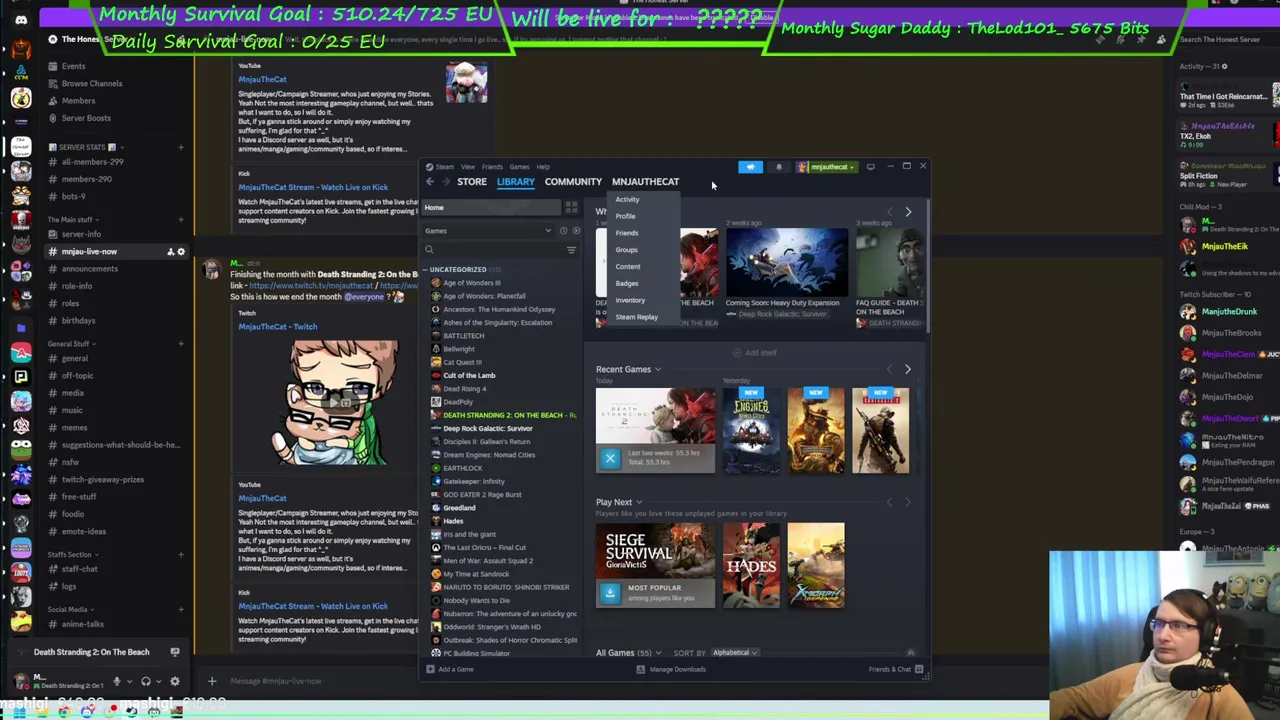Go back with Steam's left arrow
The width and height of the screenshot is (1280, 720).
click(x=430, y=182)
